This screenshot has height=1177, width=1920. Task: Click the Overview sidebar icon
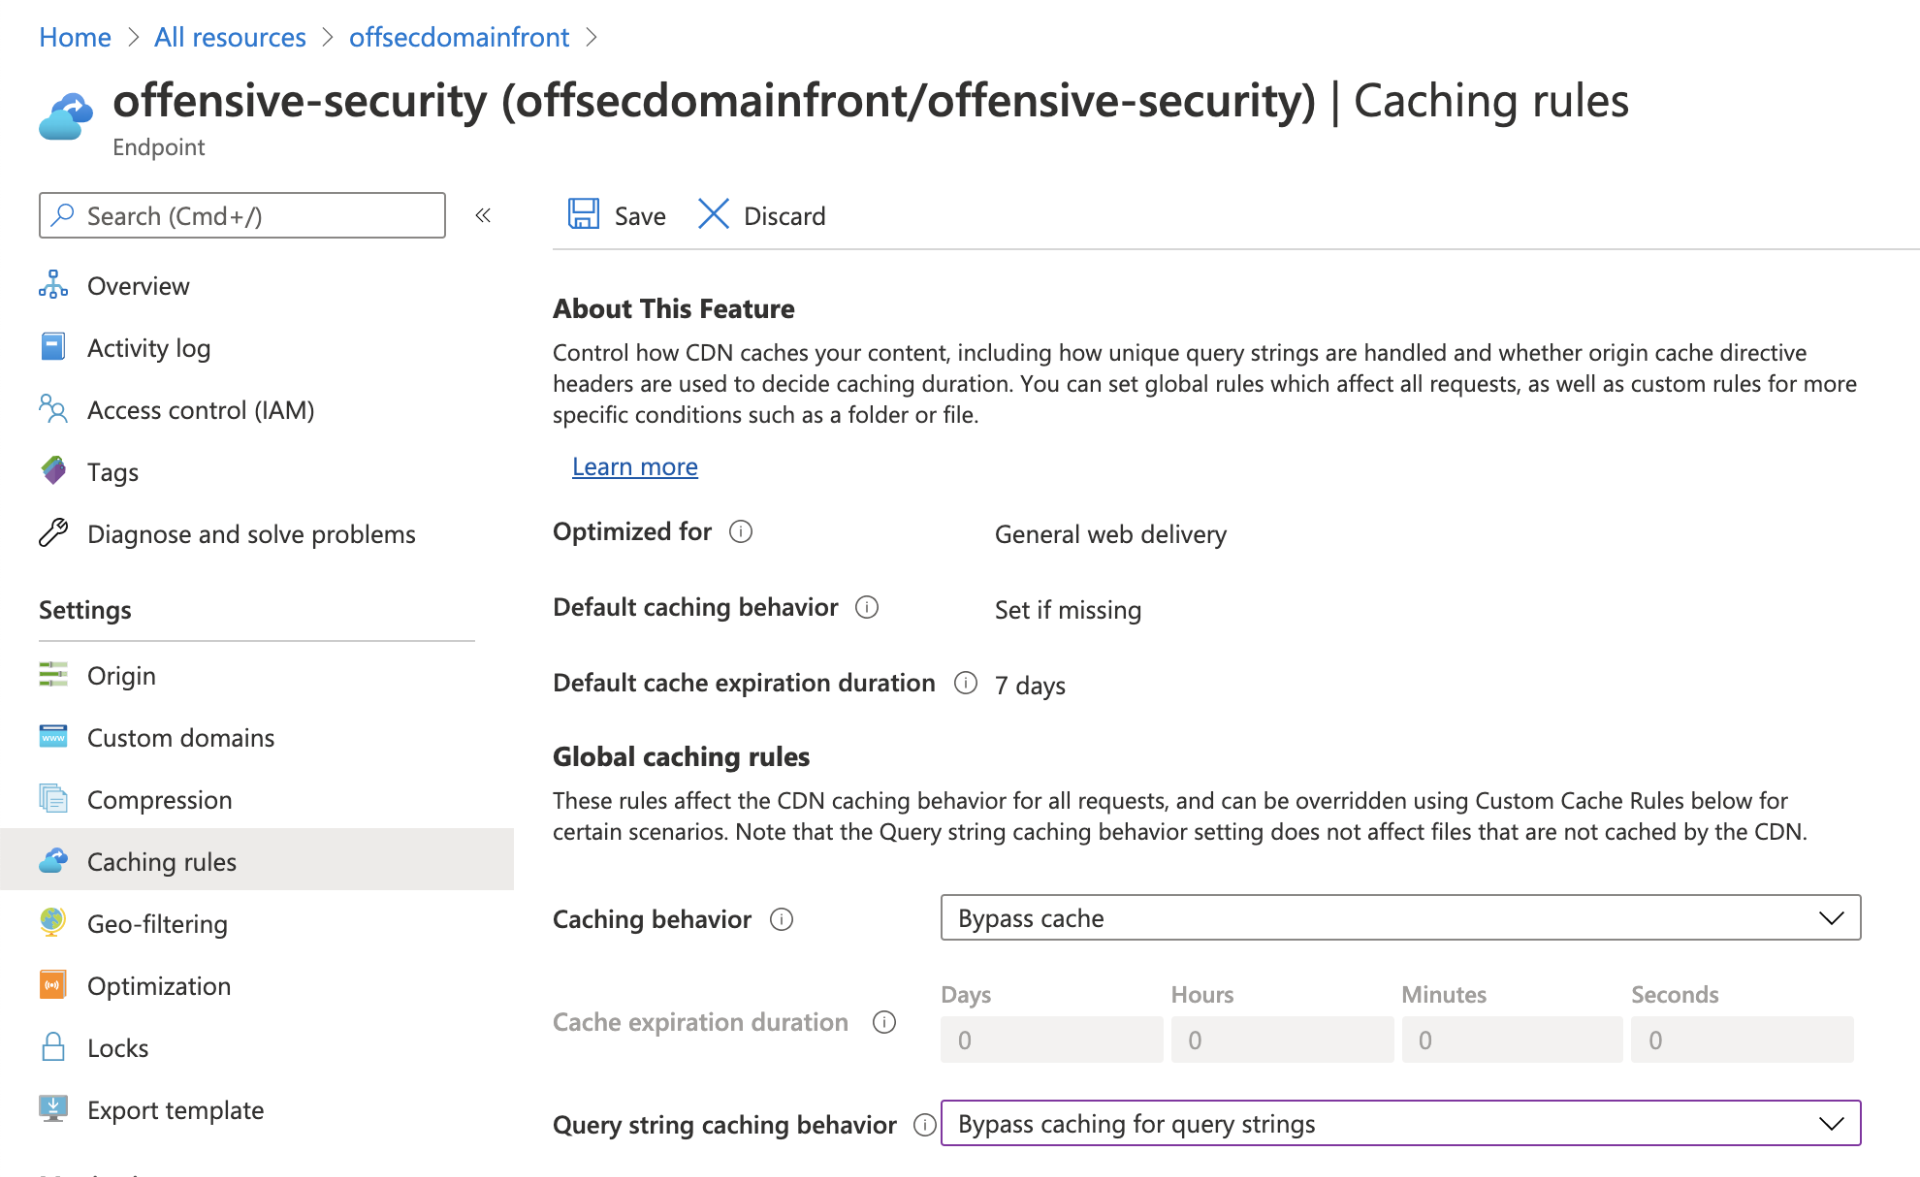click(53, 285)
